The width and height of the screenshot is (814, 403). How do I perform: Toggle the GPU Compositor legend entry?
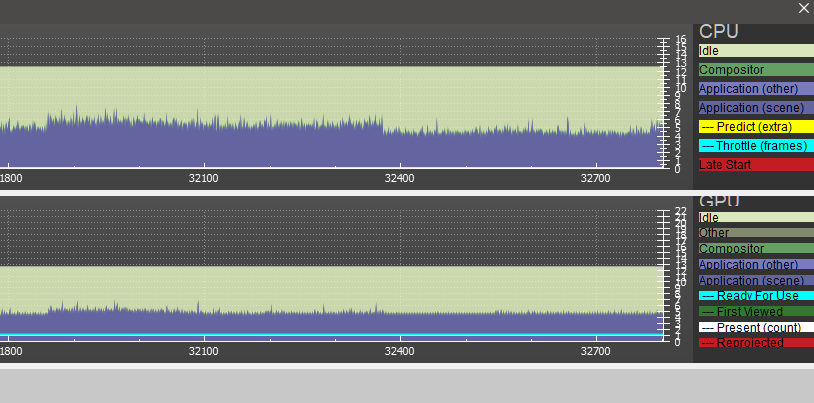[x=756, y=249]
